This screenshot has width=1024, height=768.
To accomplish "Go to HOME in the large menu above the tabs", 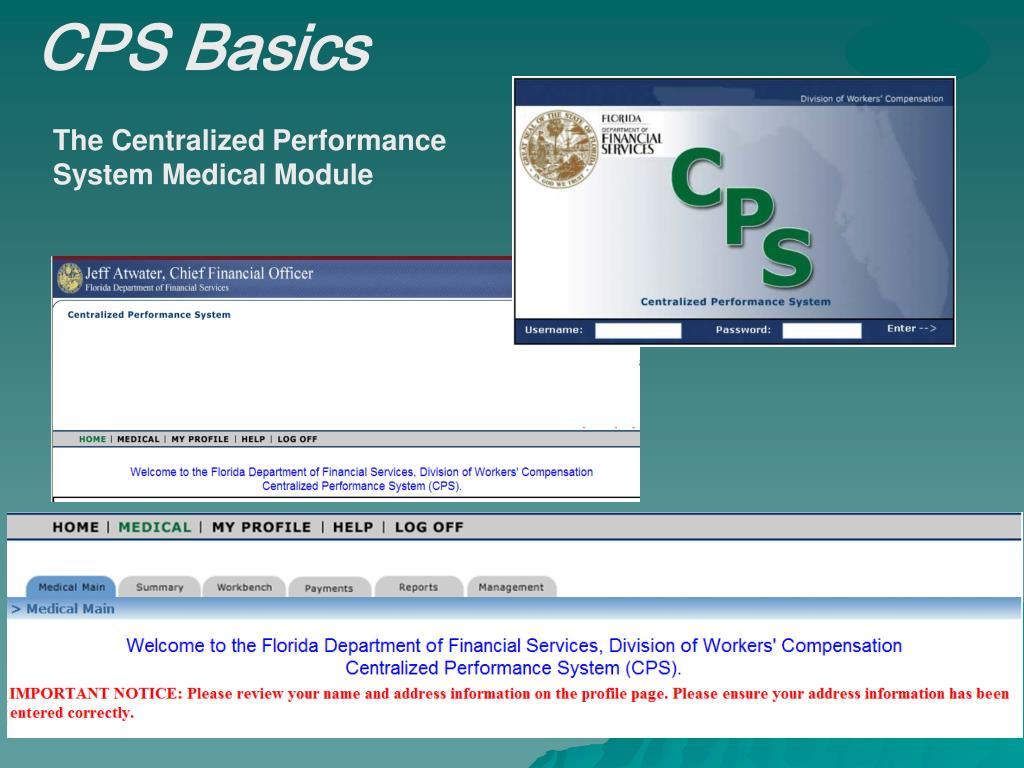I will (76, 528).
